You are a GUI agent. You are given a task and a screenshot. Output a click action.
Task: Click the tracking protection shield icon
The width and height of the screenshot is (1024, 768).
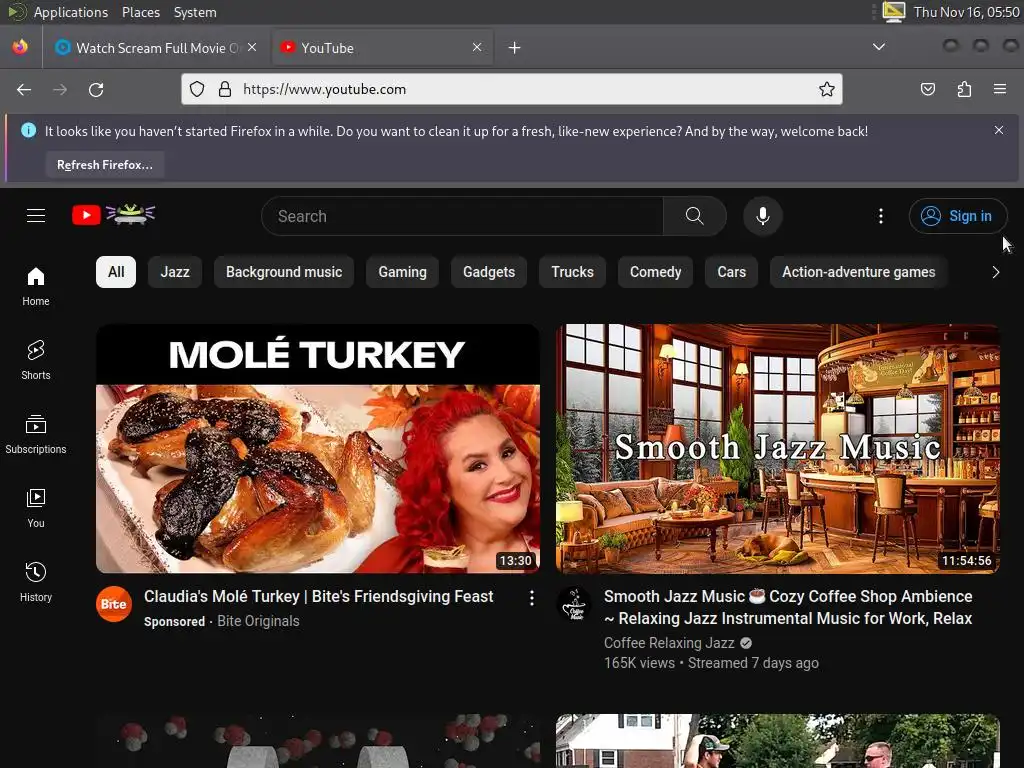click(x=197, y=89)
